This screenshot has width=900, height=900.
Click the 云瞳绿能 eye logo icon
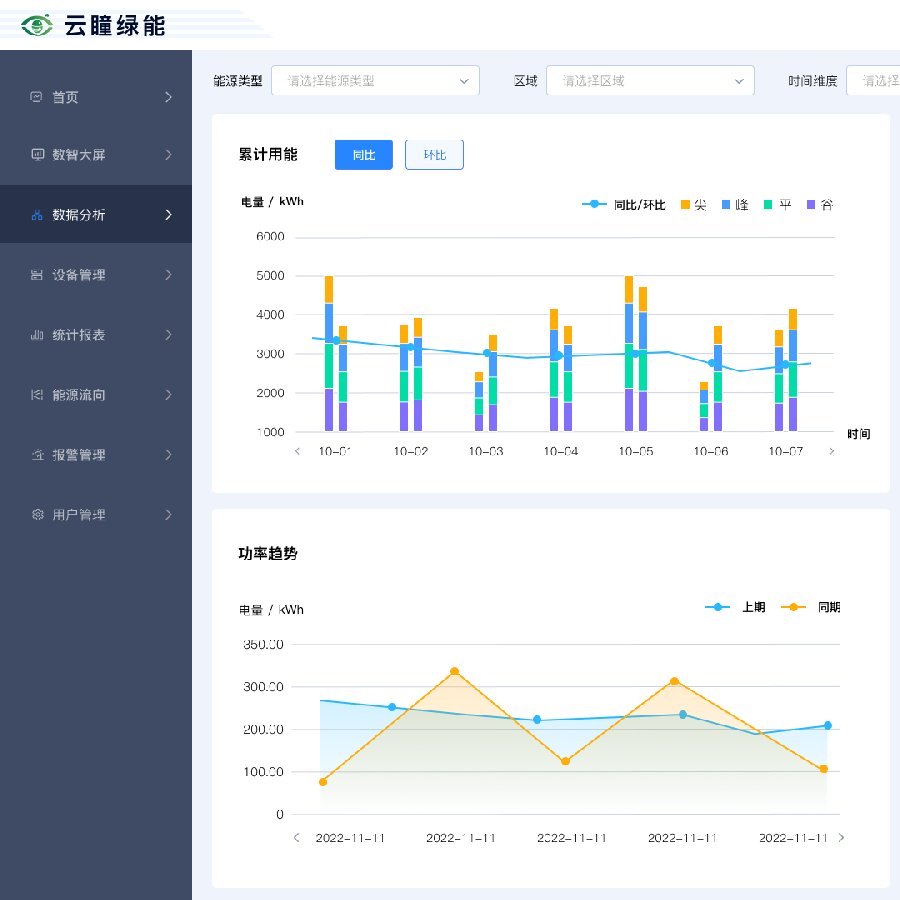38,25
